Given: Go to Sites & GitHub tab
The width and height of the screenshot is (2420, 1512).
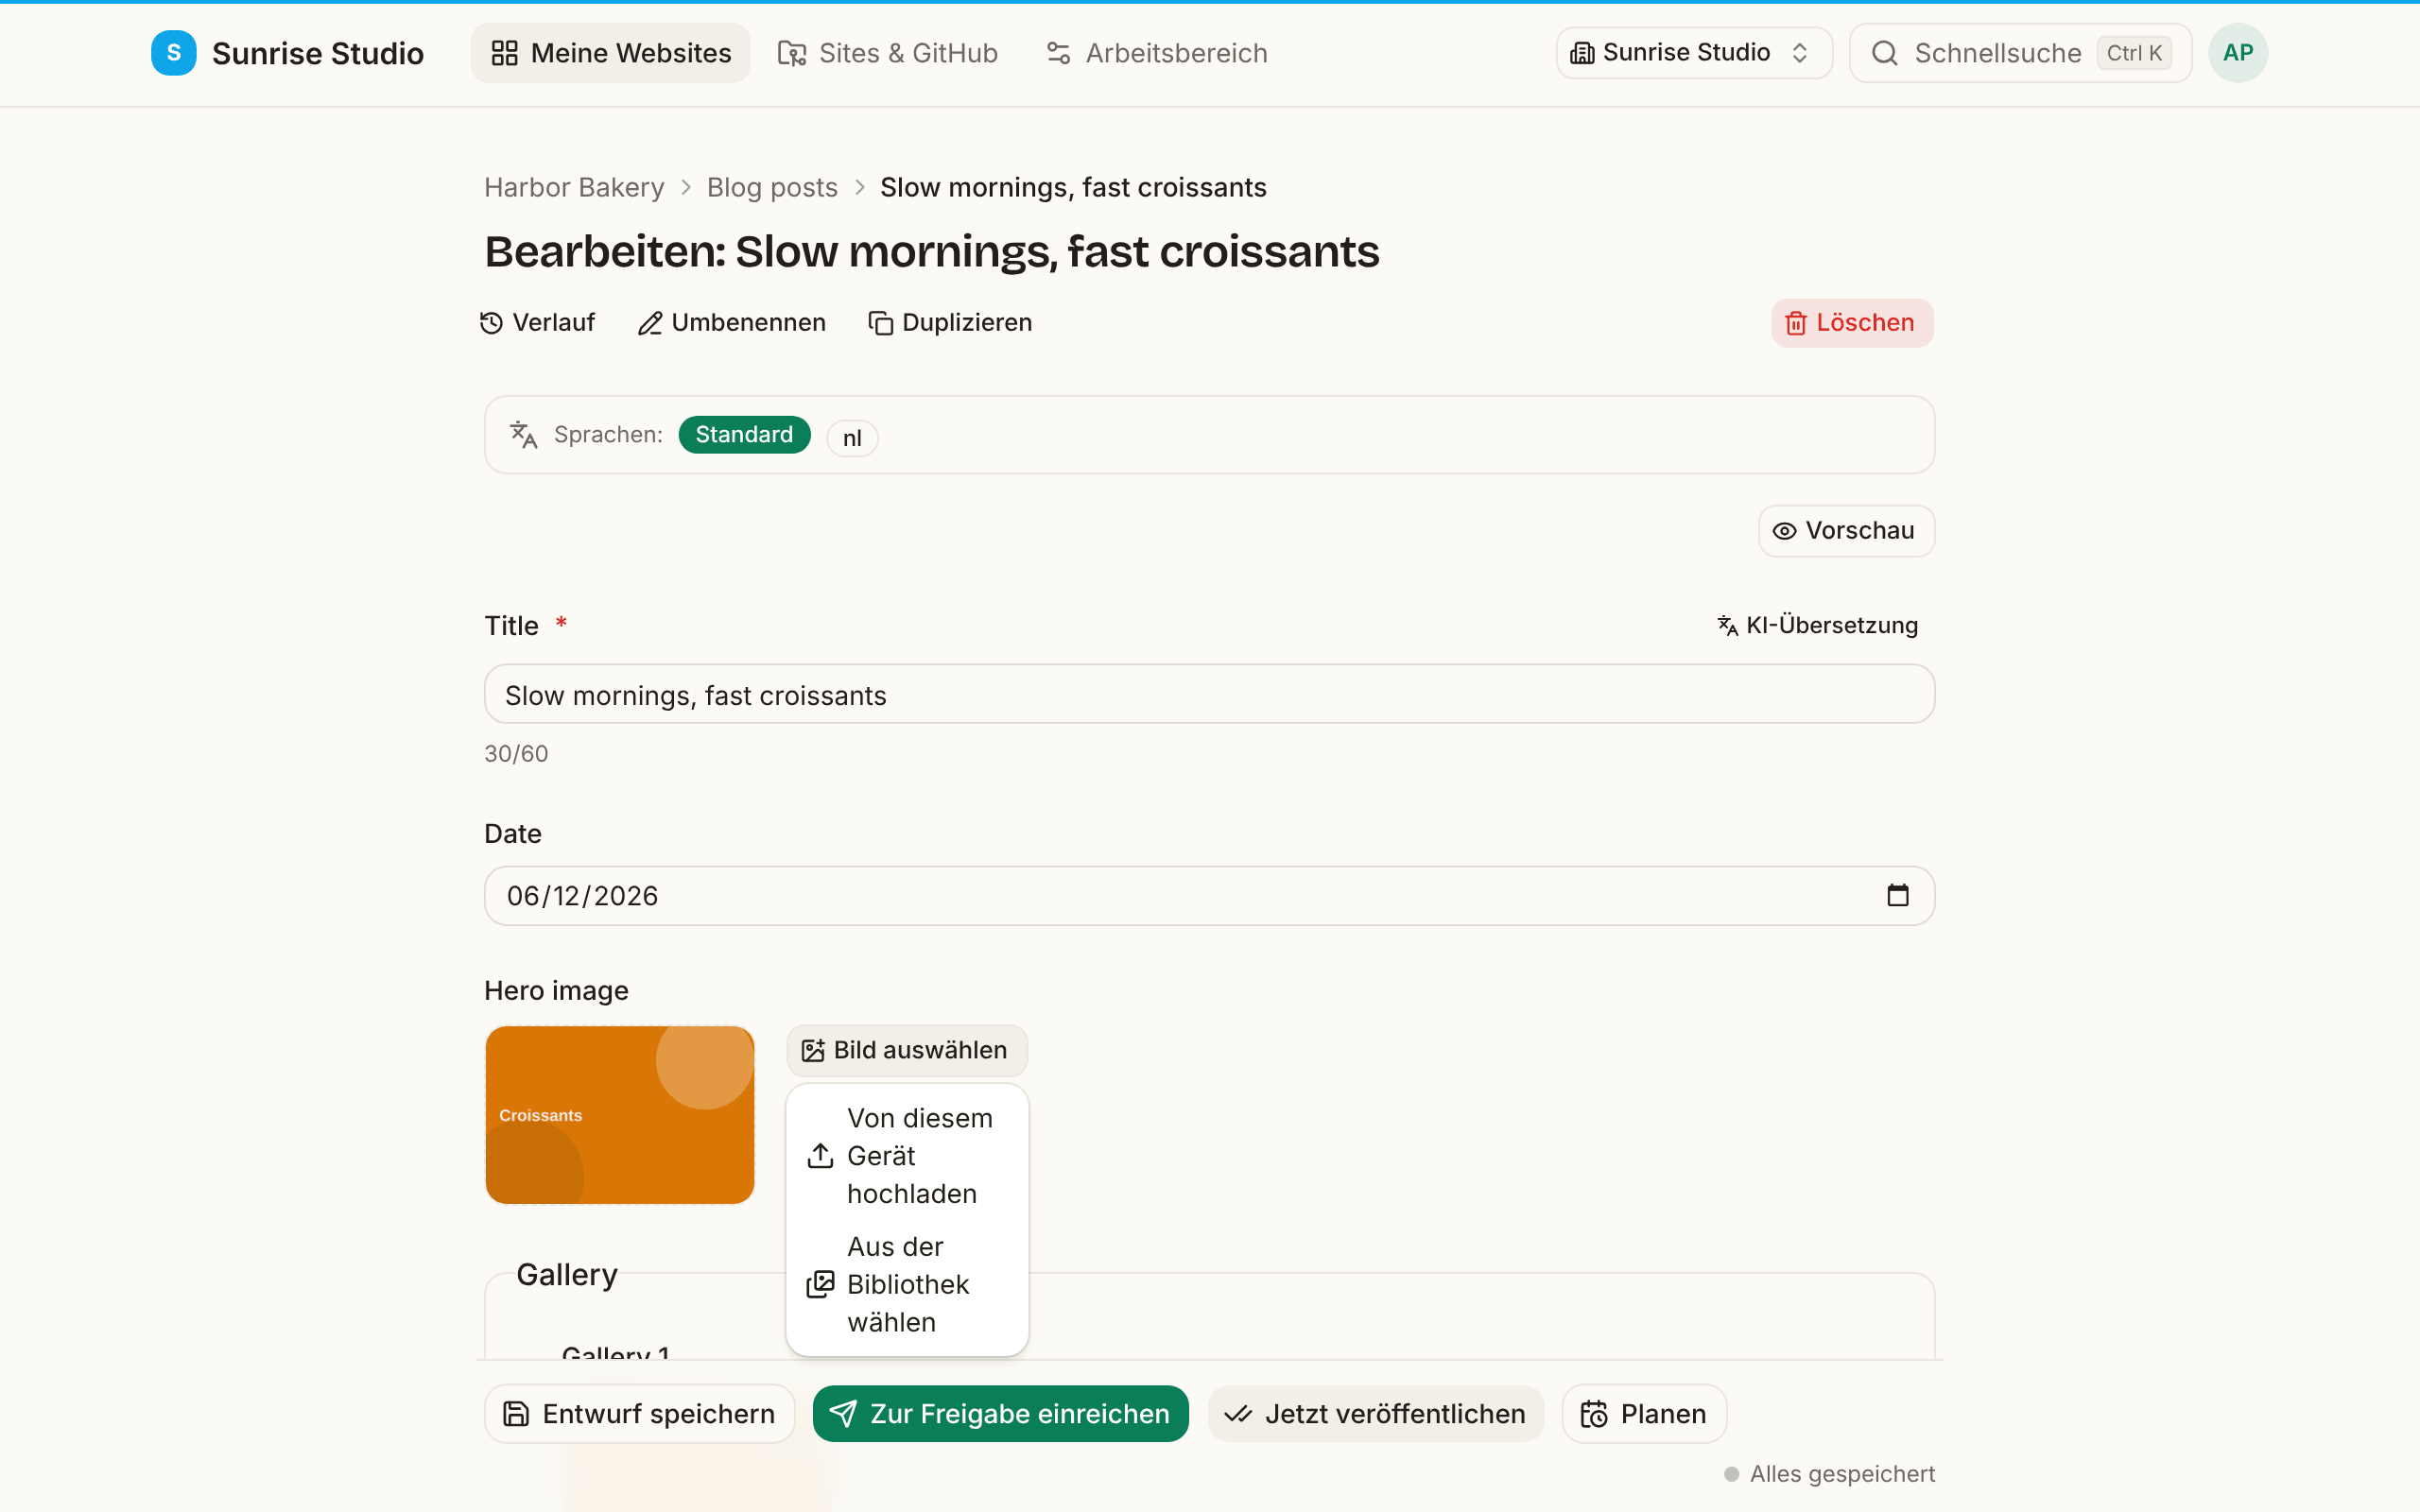Looking at the screenshot, I should (x=888, y=53).
